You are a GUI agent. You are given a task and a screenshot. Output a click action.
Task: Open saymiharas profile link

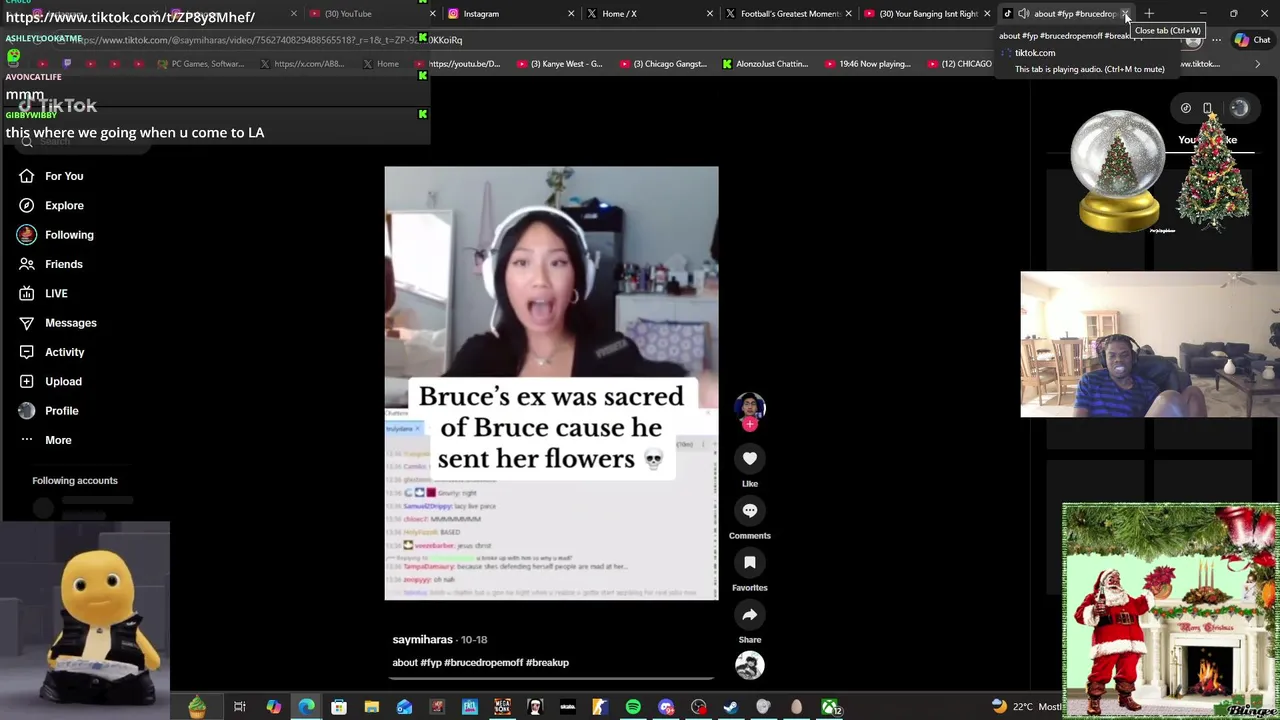422,639
